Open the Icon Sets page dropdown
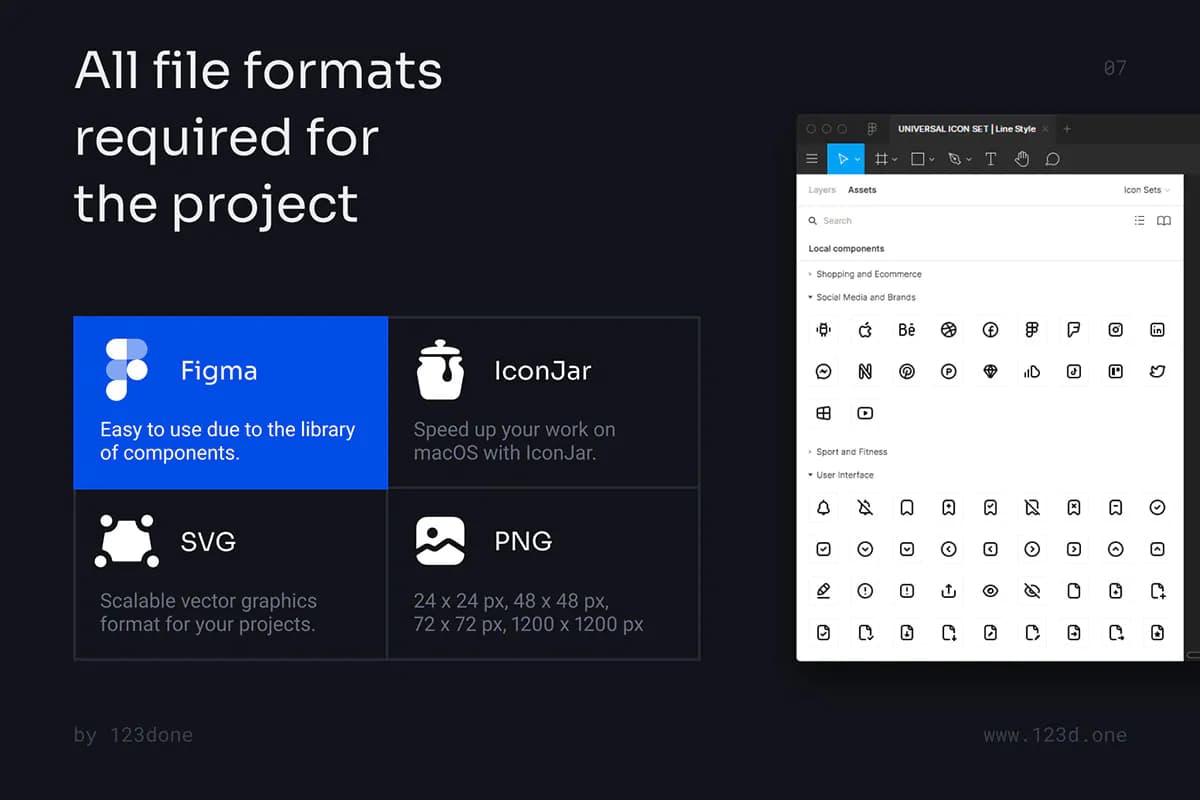The width and height of the screenshot is (1200, 800). (1147, 190)
